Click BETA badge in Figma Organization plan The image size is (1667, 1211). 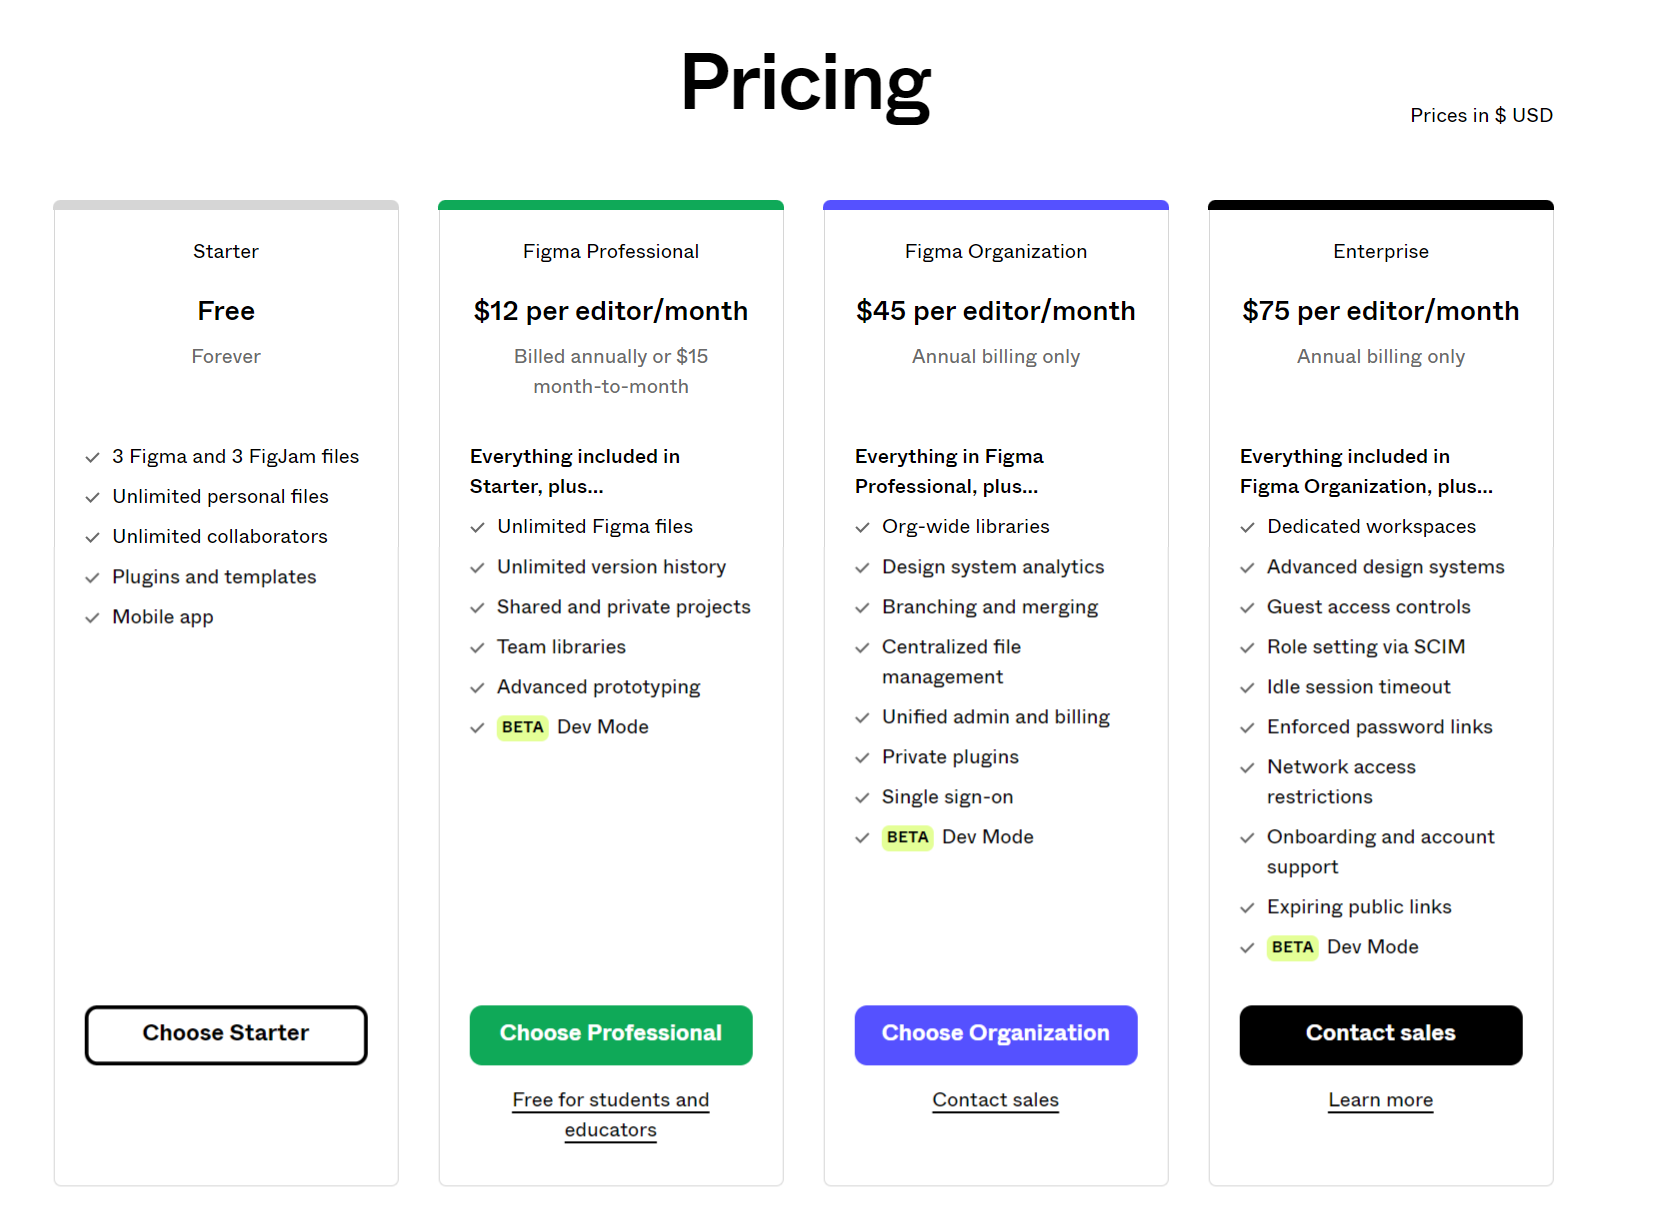(907, 837)
